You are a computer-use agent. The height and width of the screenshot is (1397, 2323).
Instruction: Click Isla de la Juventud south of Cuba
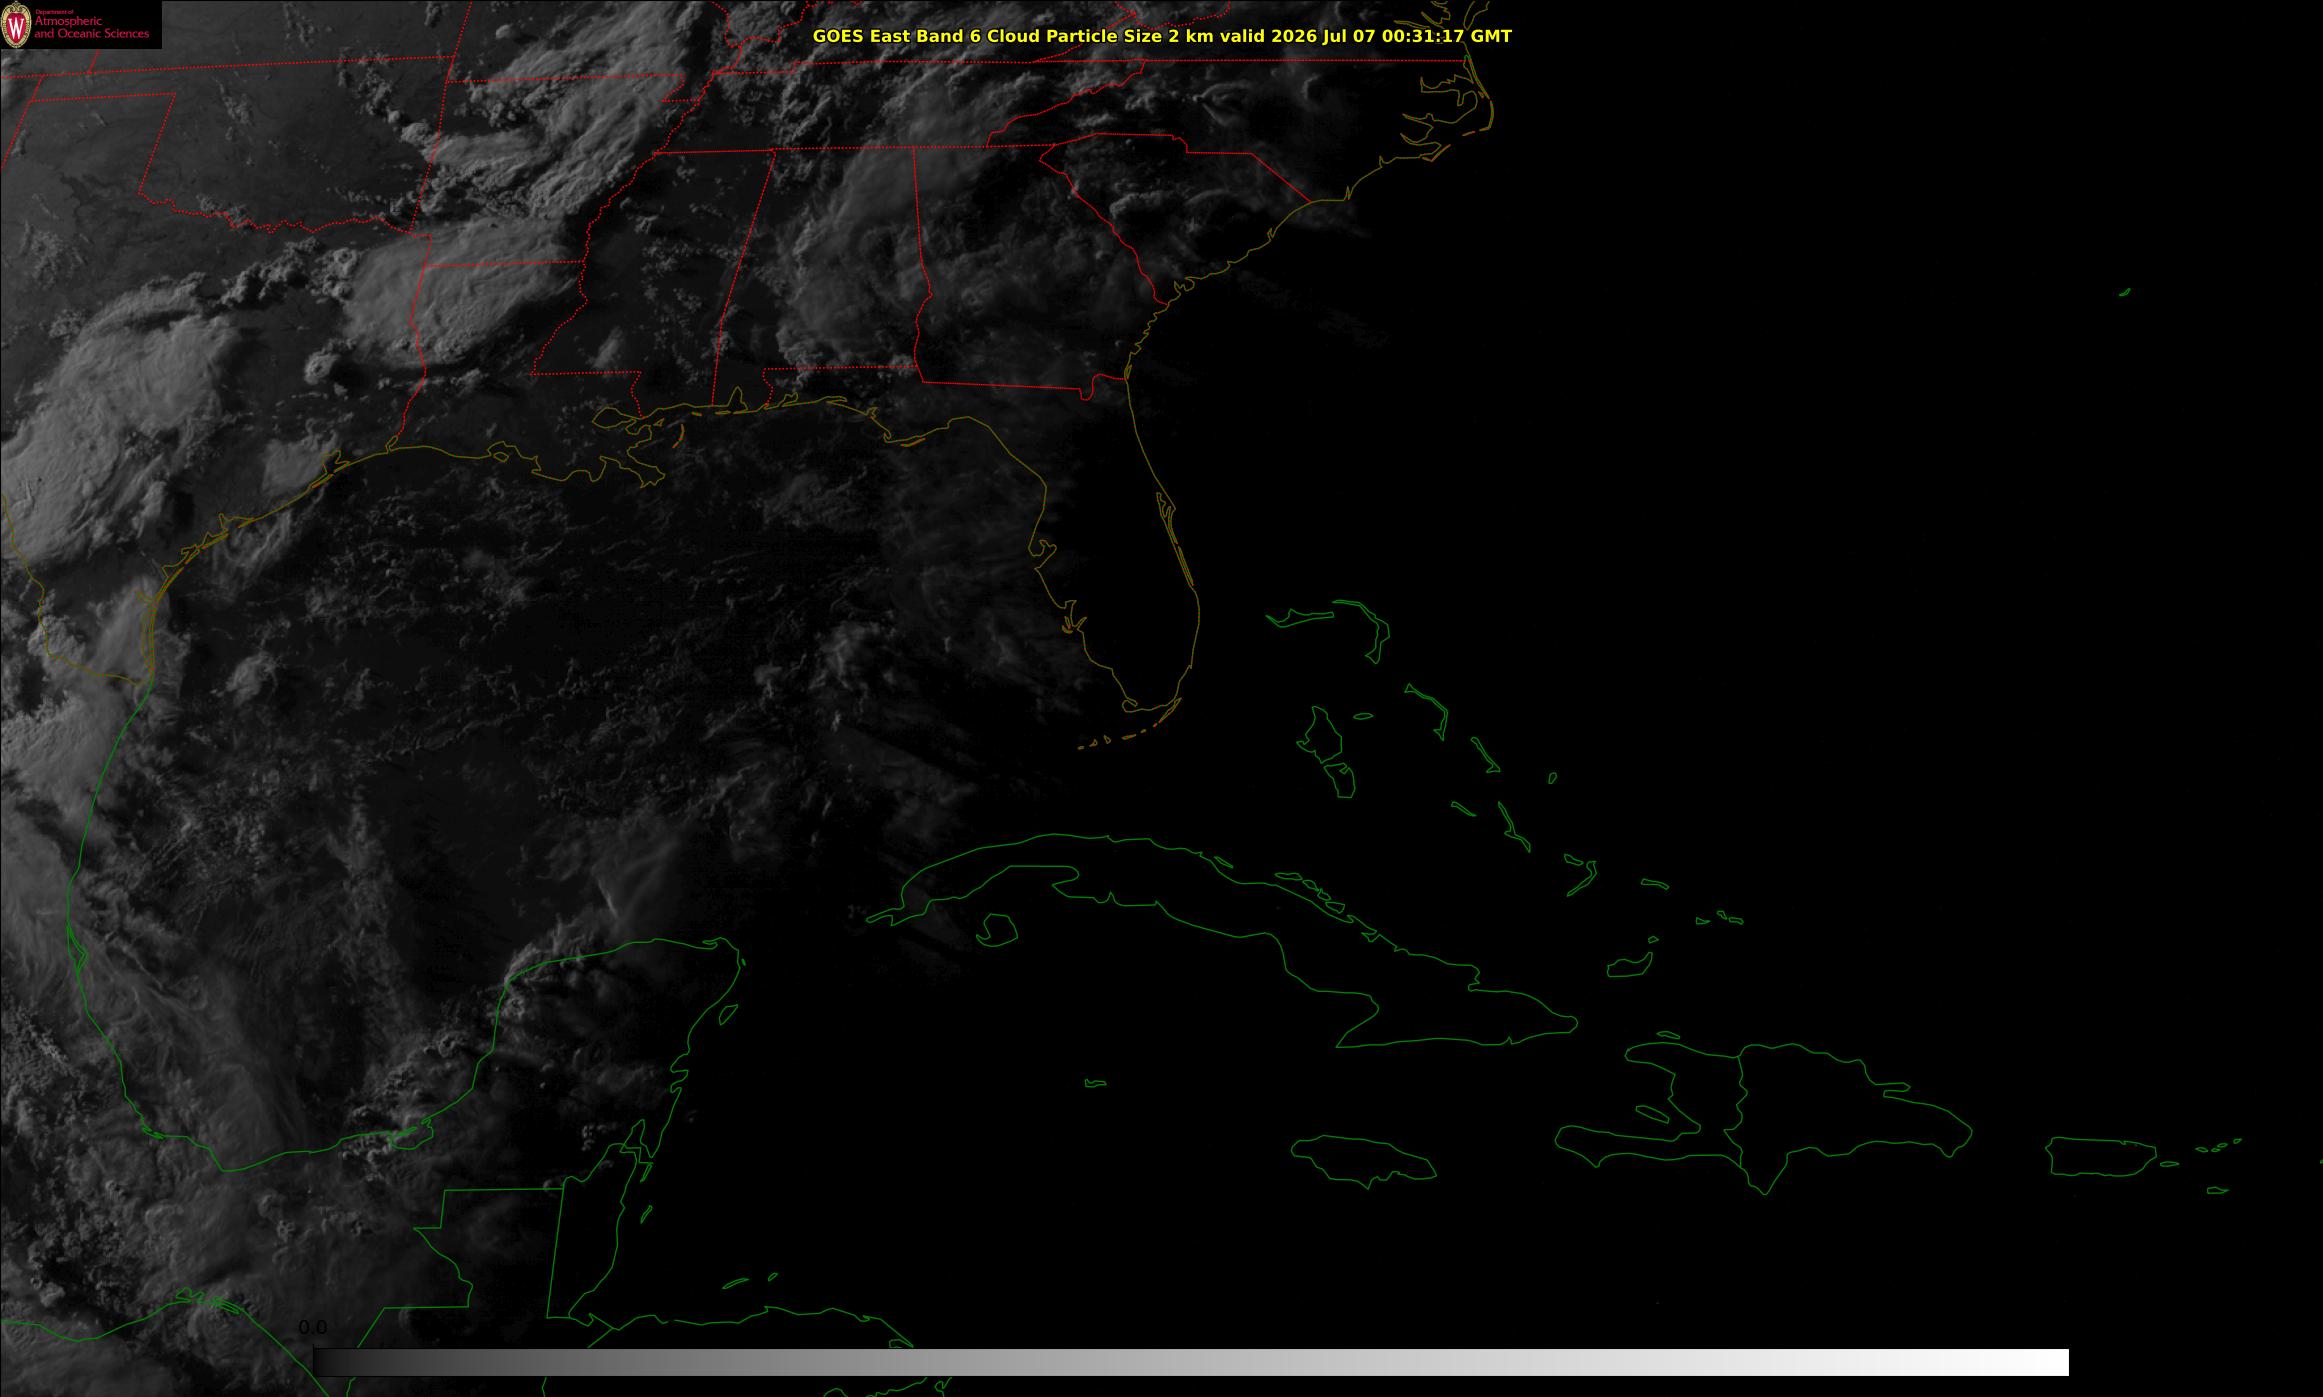(x=996, y=931)
